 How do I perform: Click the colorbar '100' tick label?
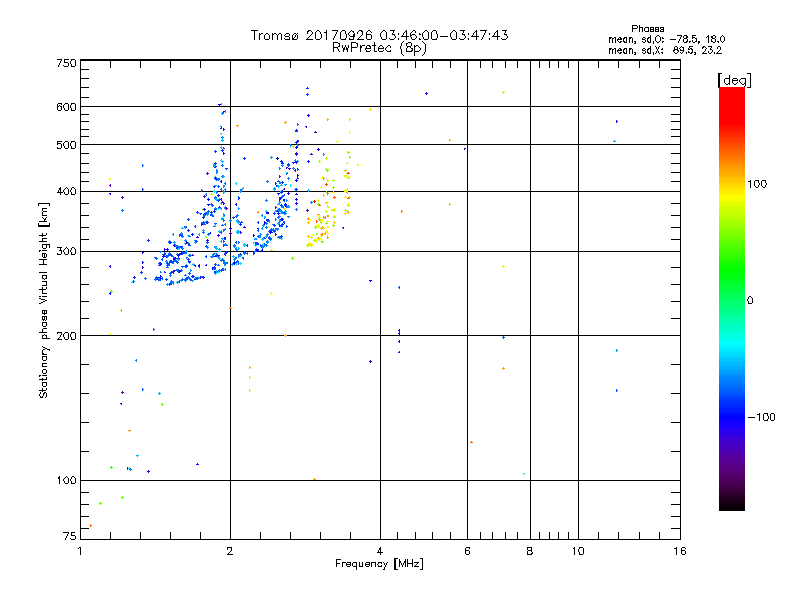click(x=757, y=184)
